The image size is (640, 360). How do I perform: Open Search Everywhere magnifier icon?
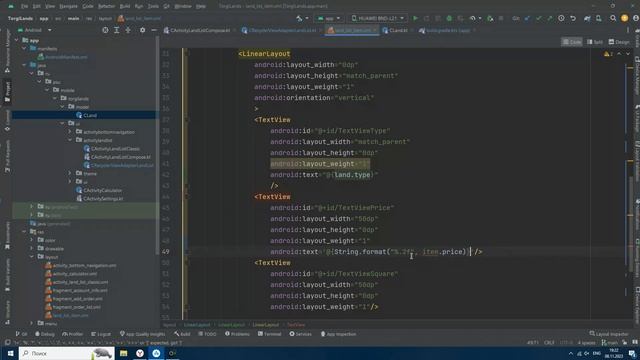click(613, 18)
